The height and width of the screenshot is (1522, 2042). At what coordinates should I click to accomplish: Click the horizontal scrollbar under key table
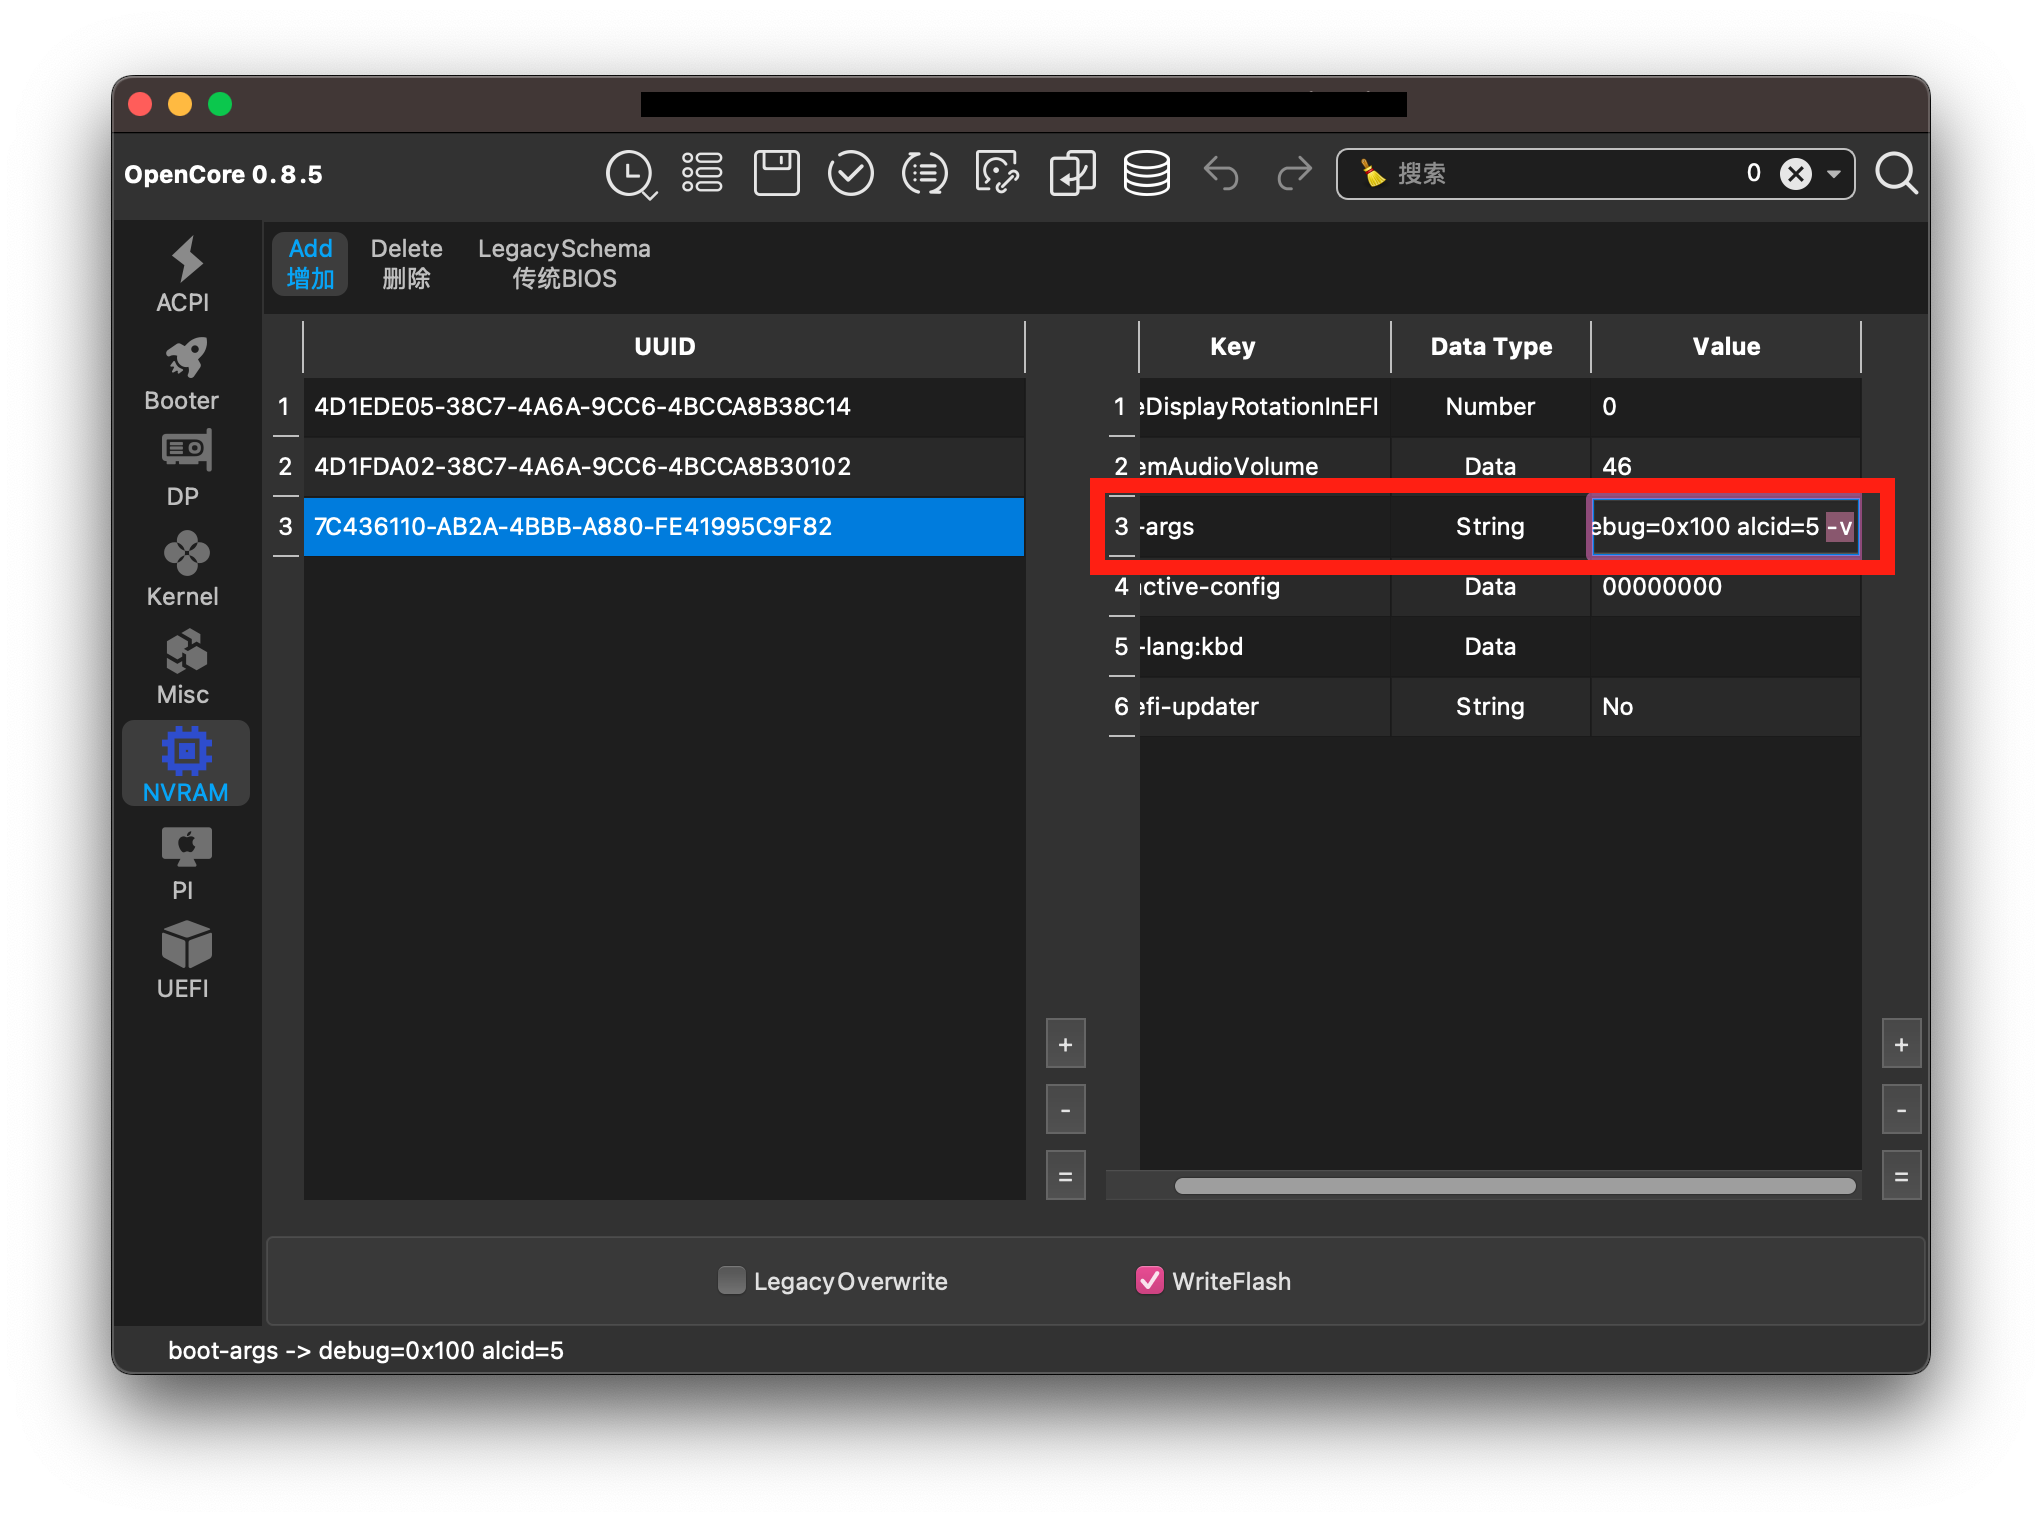(1514, 1185)
